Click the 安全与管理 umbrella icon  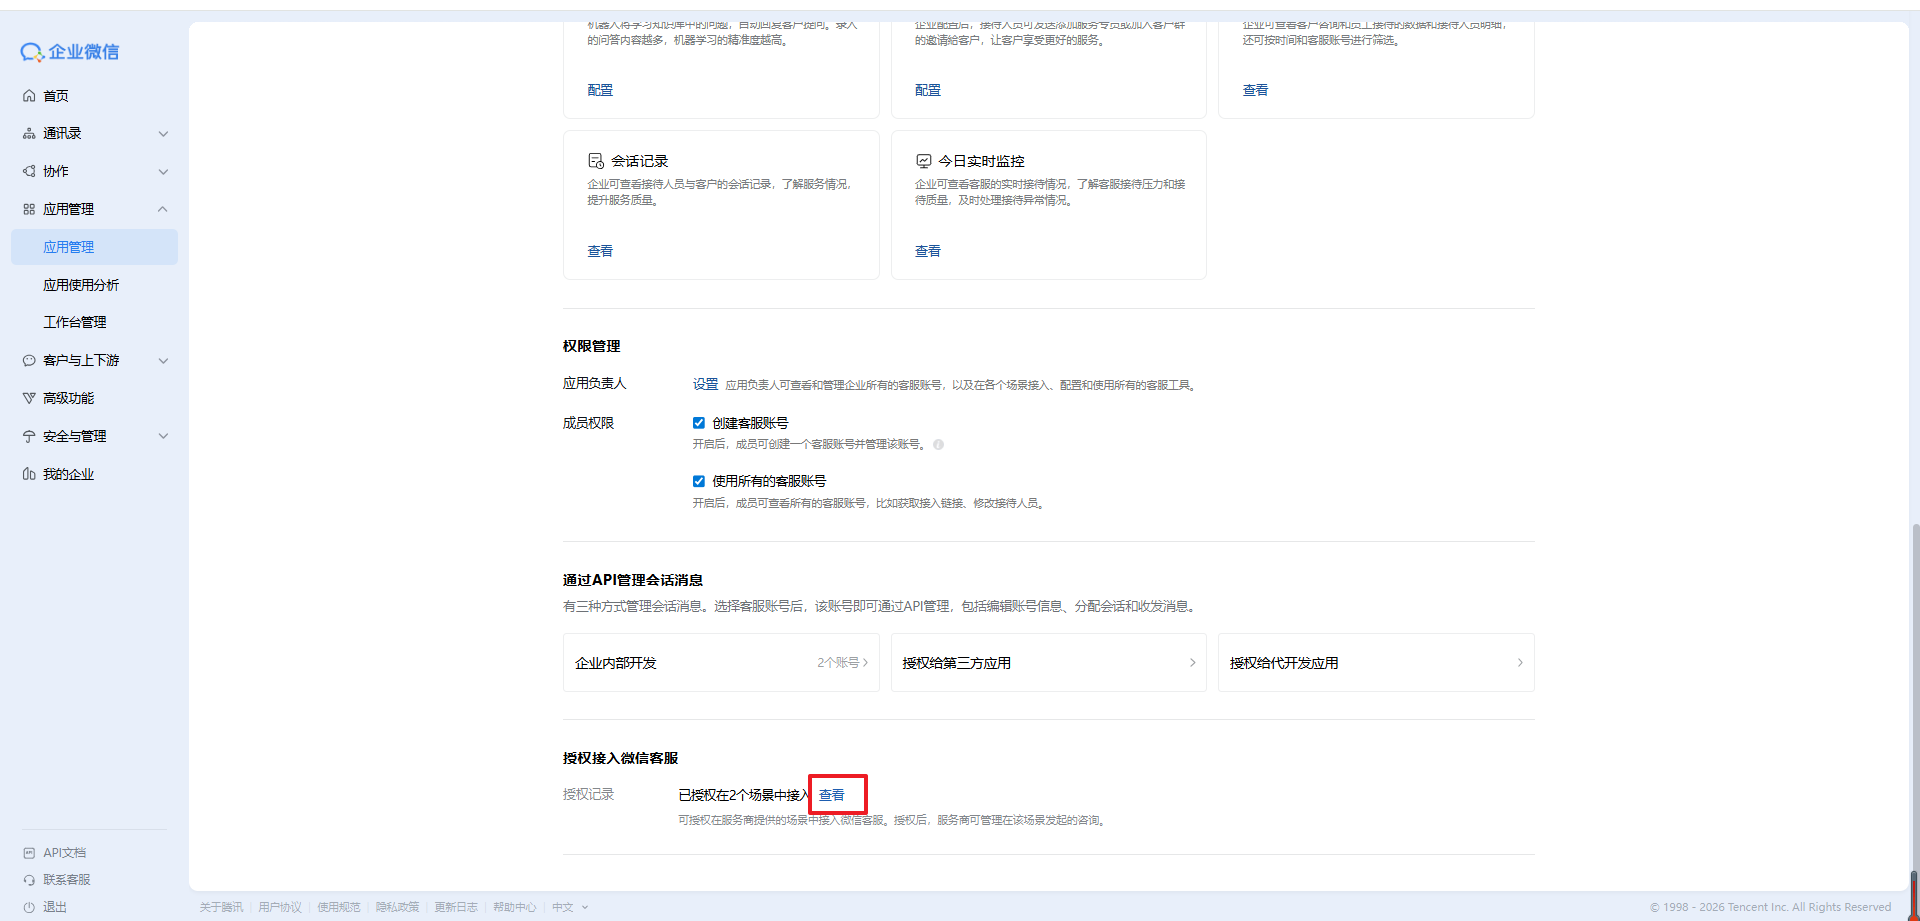click(x=29, y=436)
